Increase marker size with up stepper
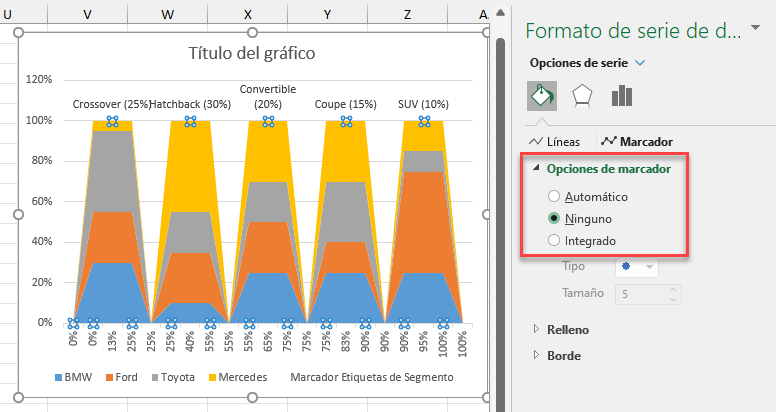This screenshot has height=412, width=776. 673,290
